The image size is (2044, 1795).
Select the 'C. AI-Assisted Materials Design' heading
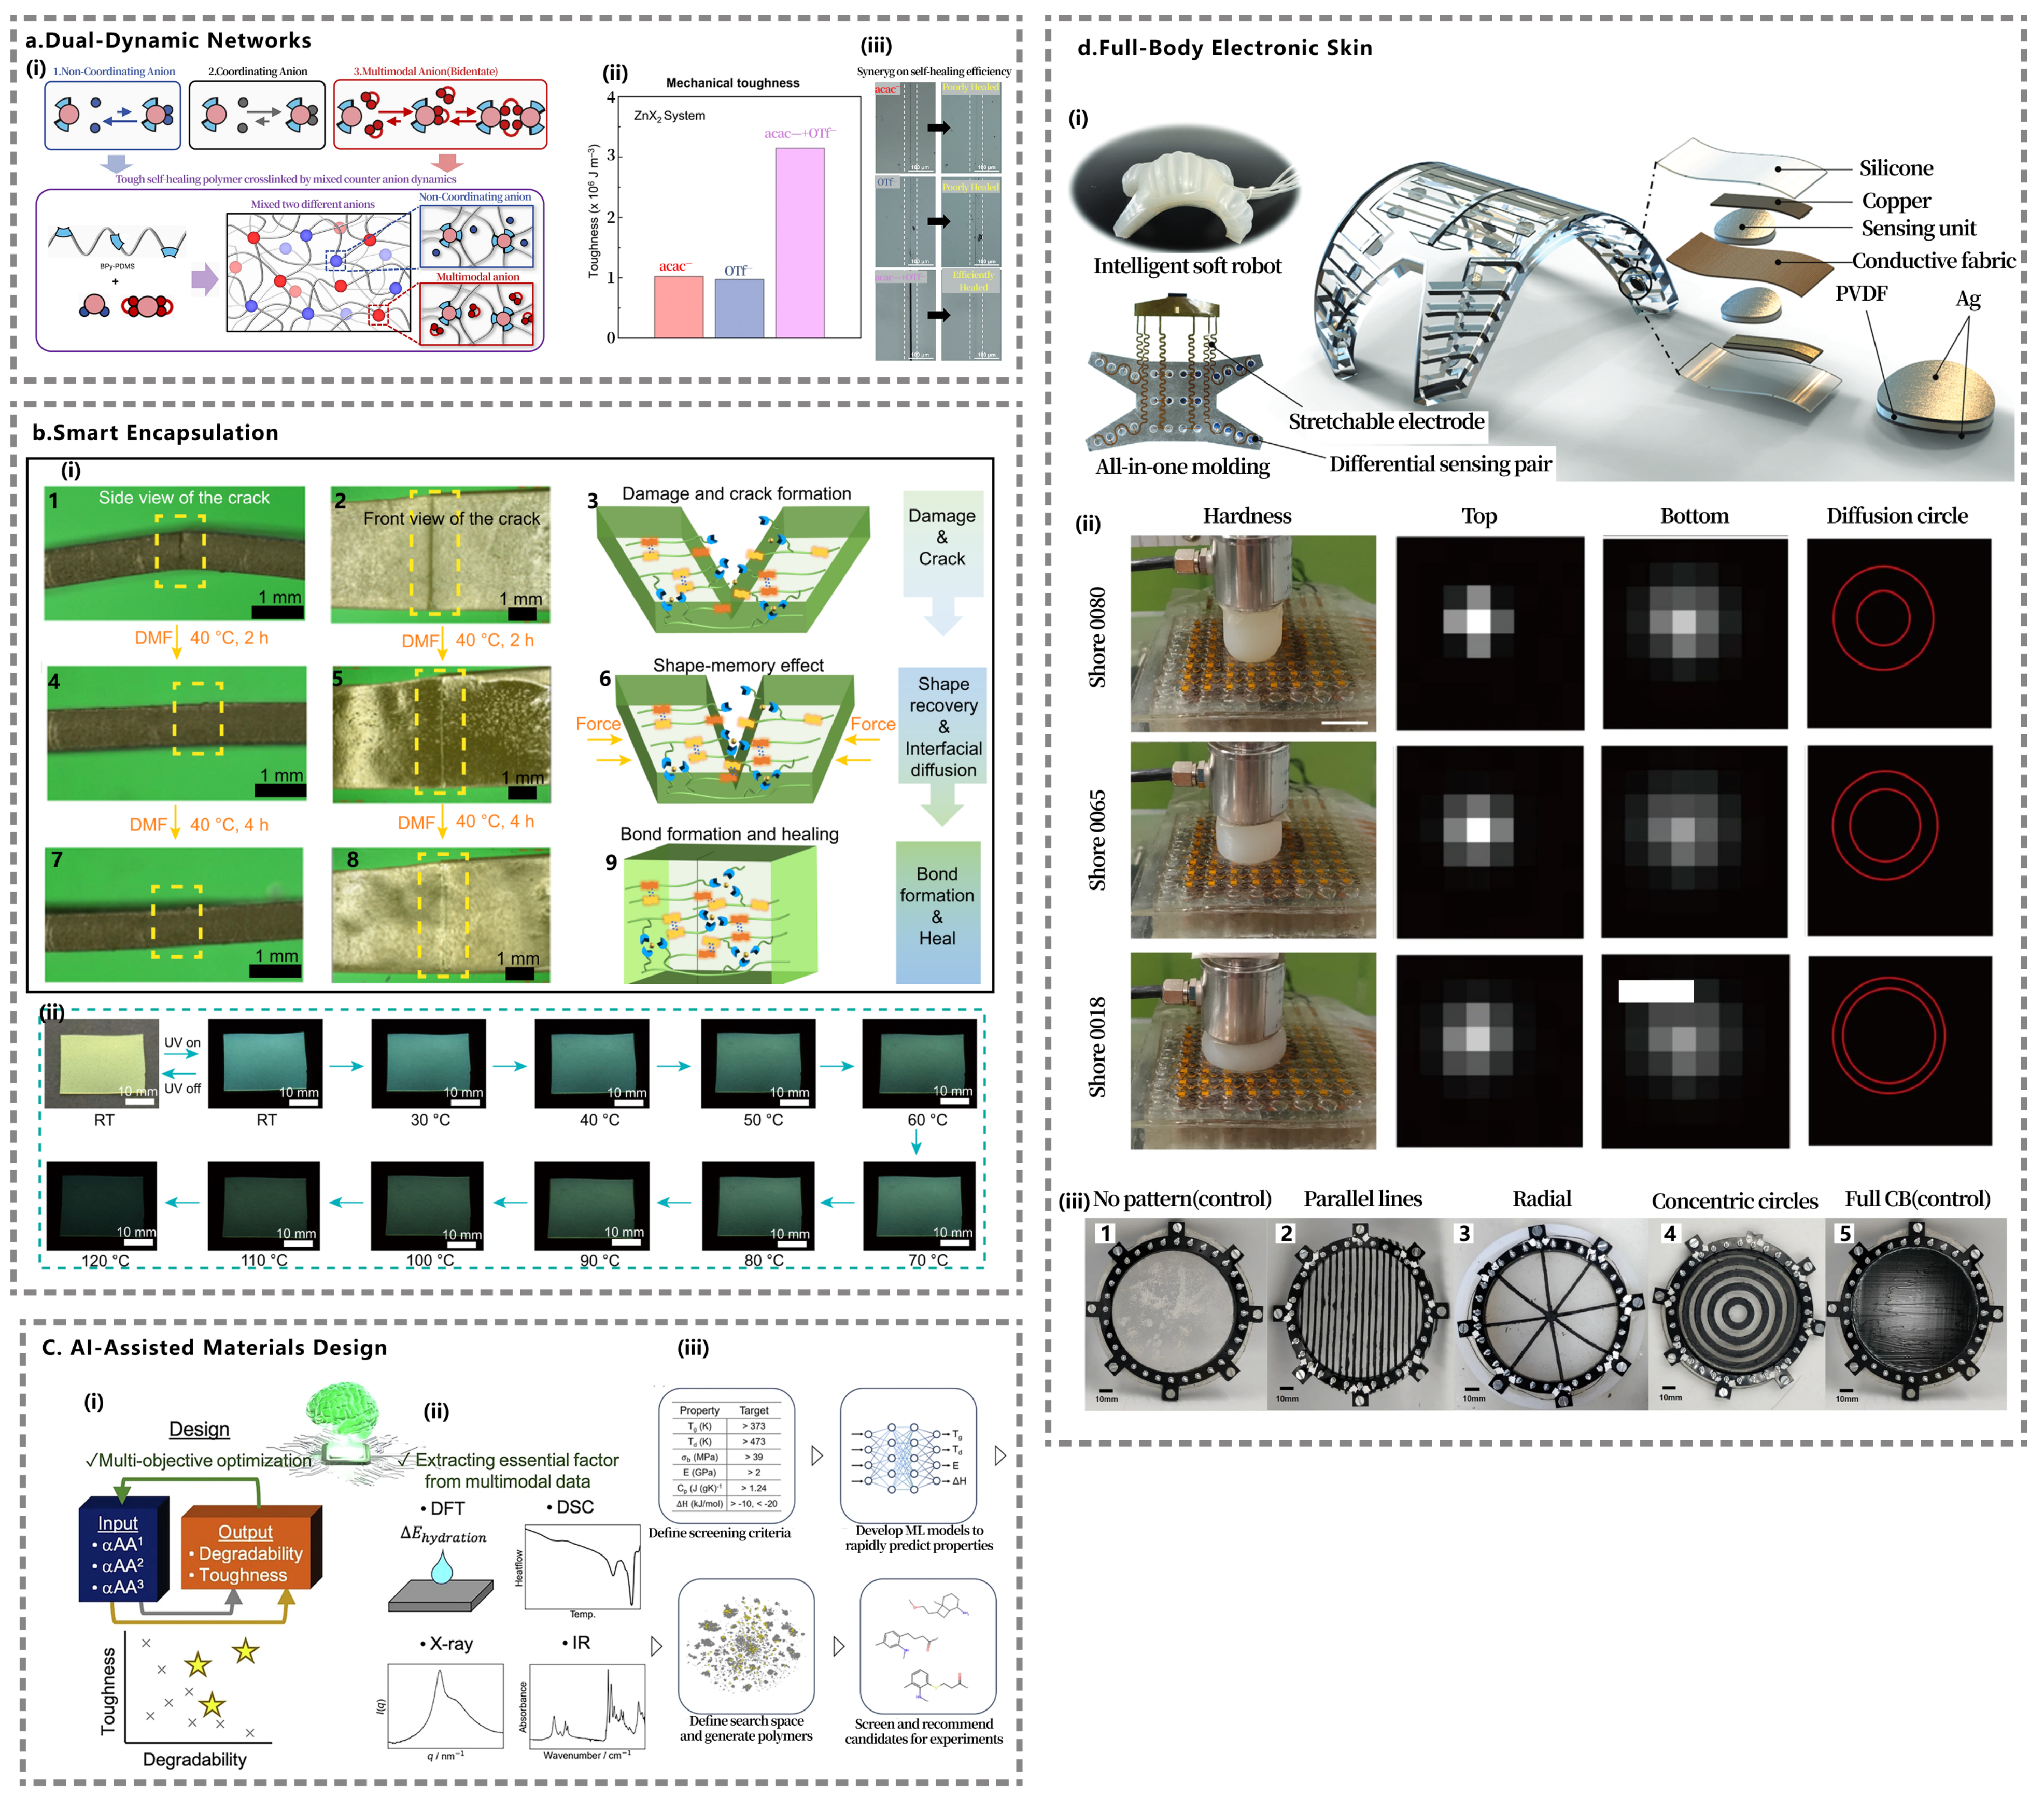coord(214,1347)
